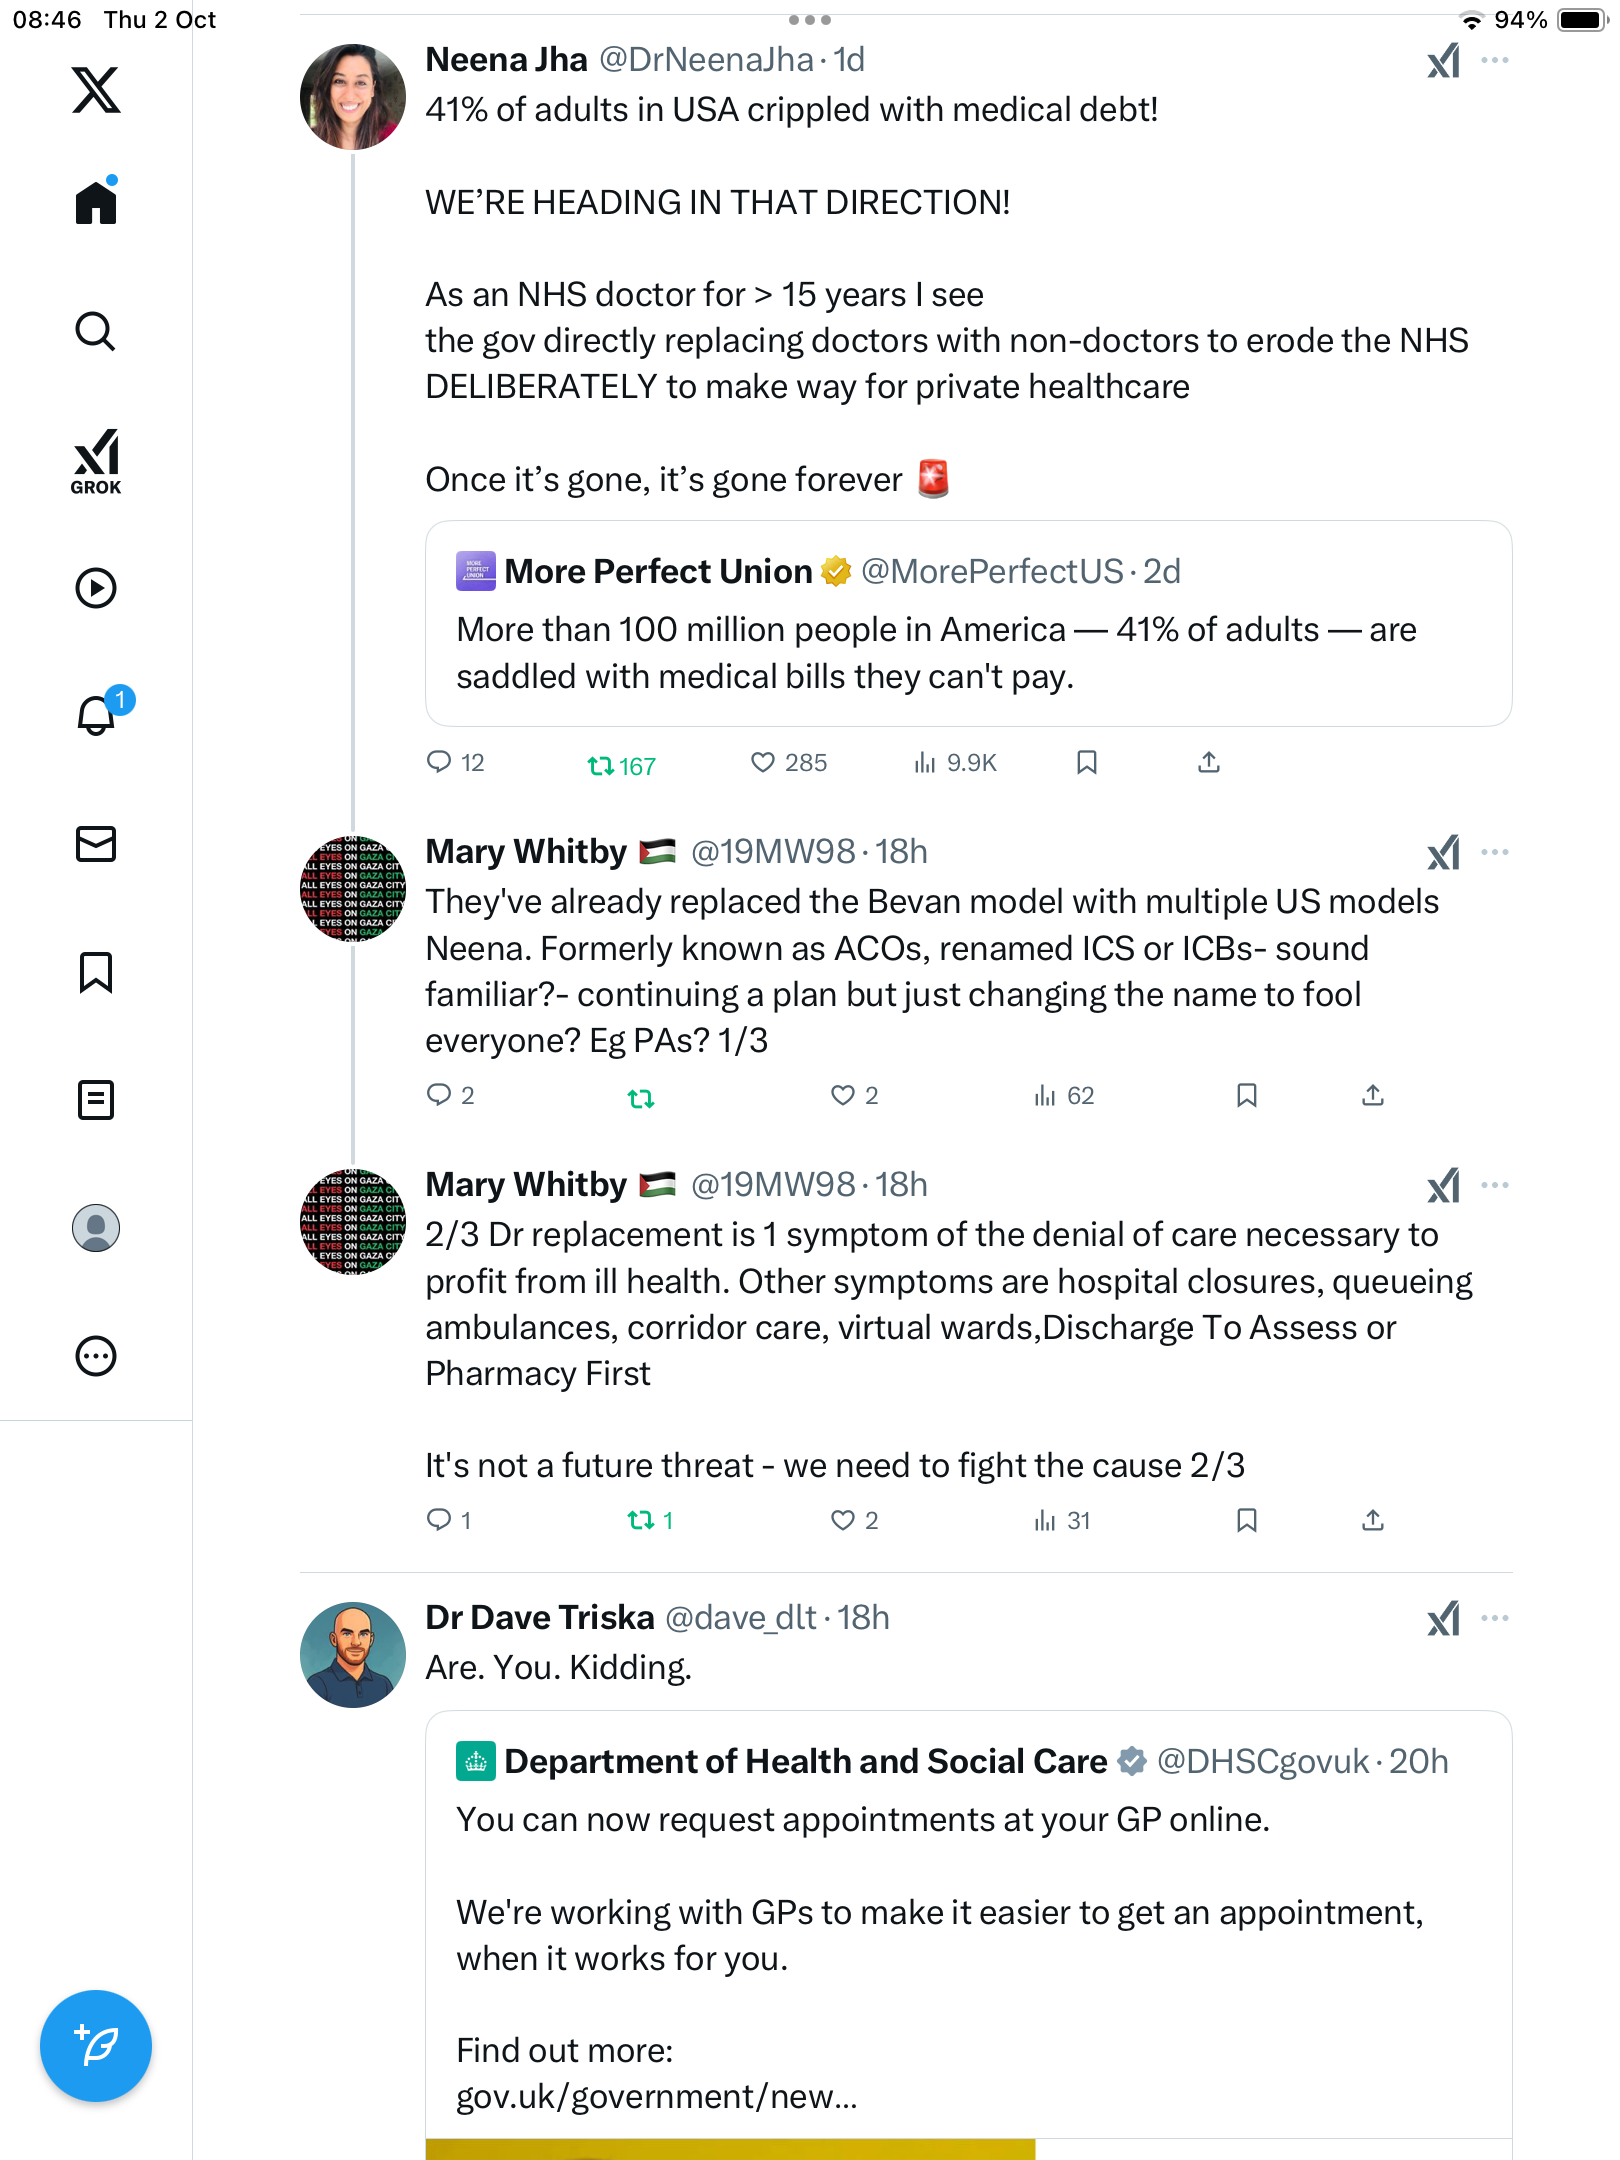Viewport: 1620px width, 2160px height.
Task: Like Neena Jha's post
Action: [x=763, y=763]
